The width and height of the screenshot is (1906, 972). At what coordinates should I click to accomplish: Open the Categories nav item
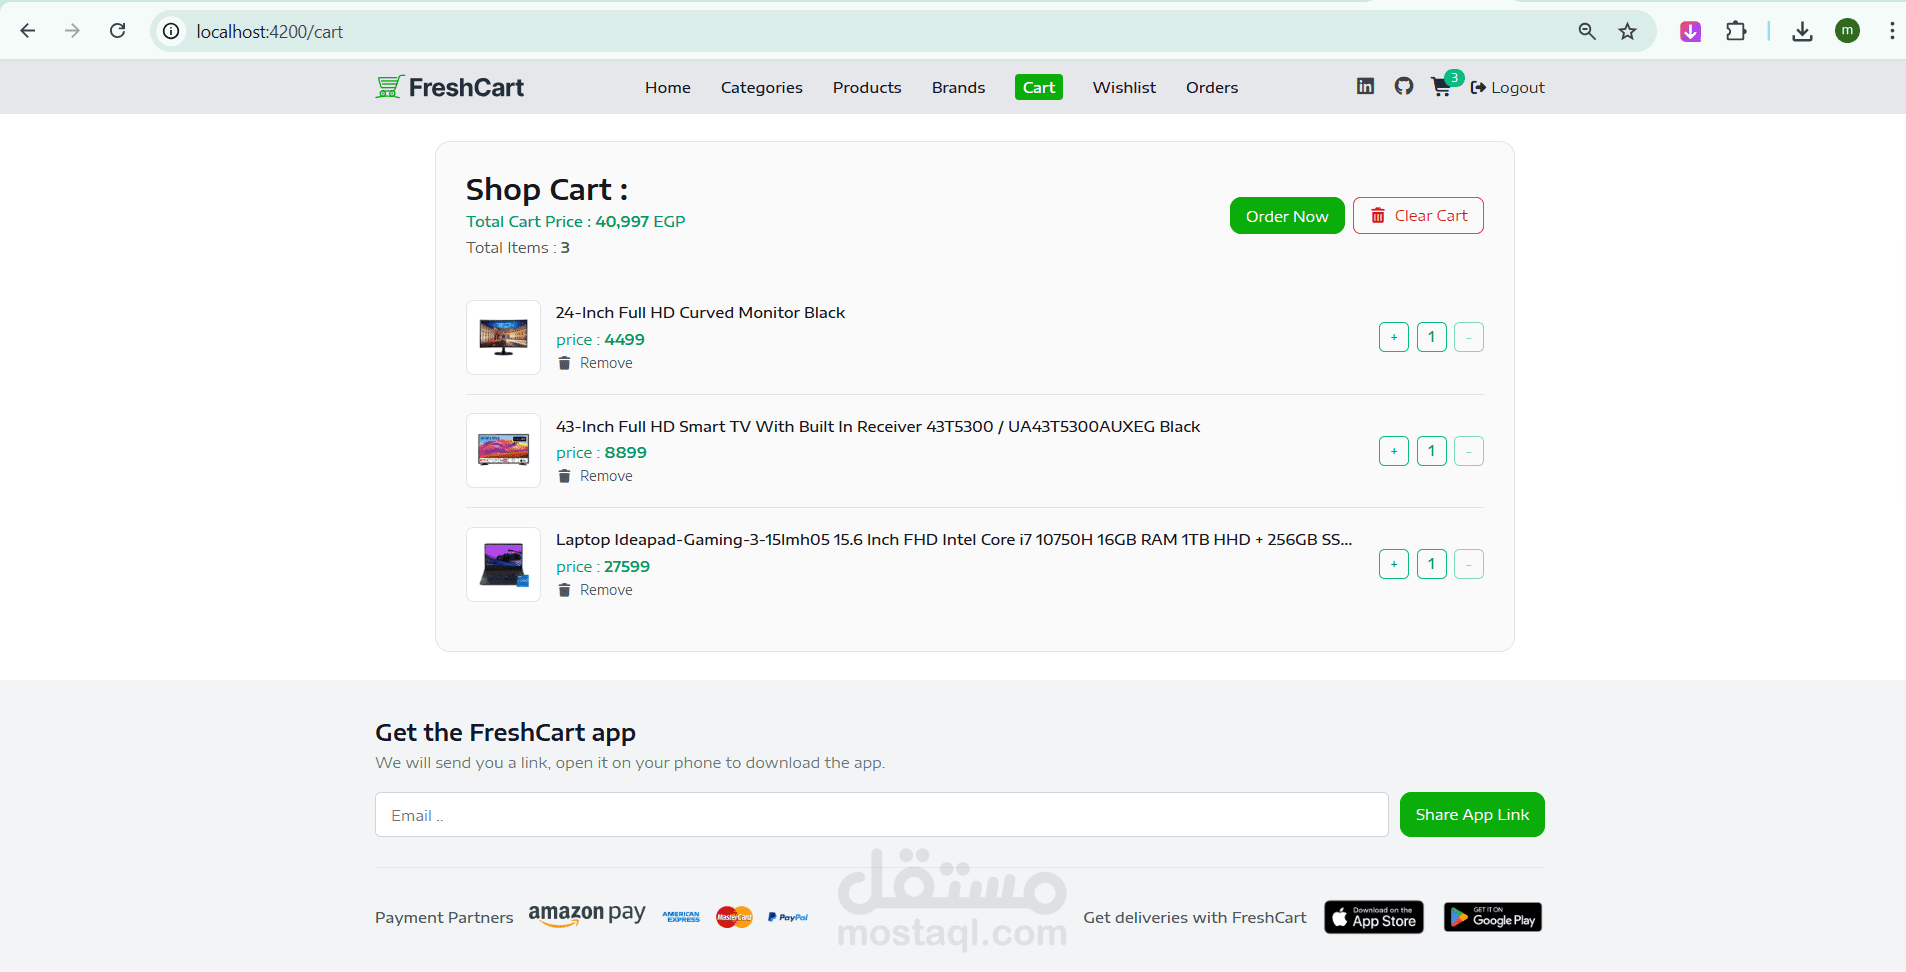point(762,88)
